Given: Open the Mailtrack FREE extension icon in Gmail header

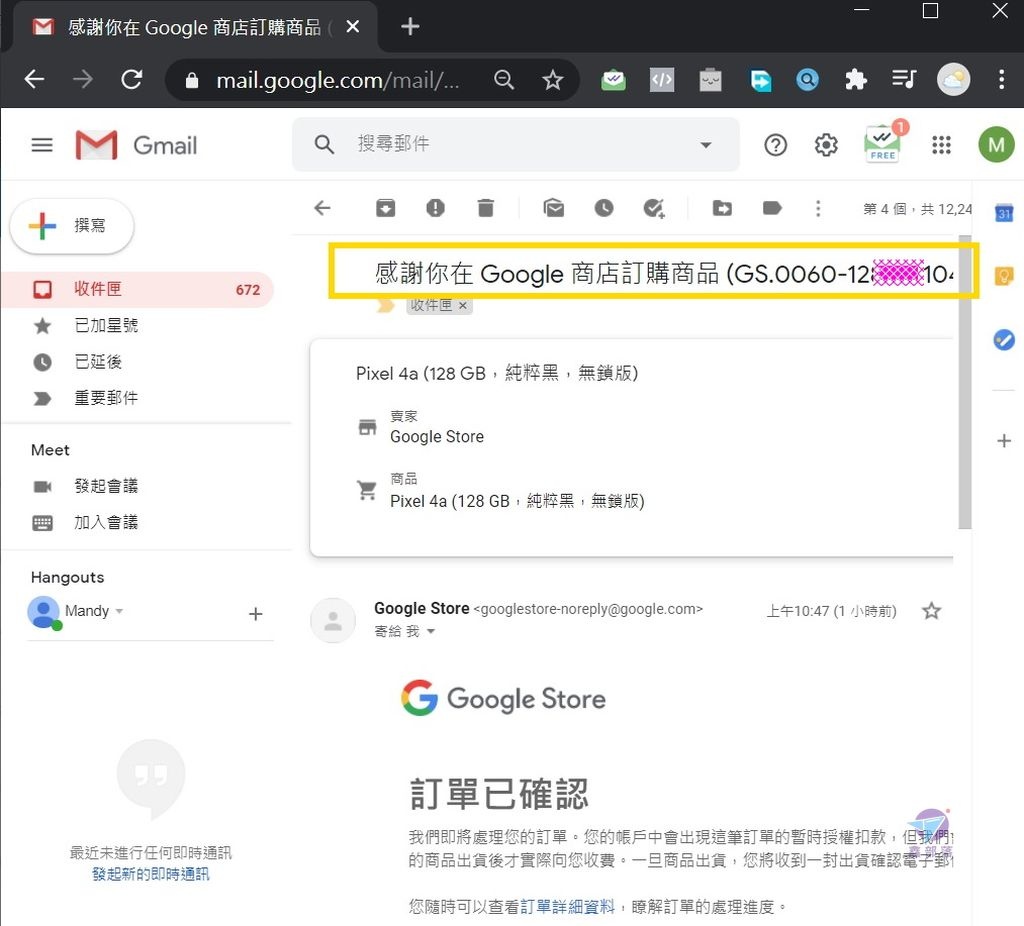Looking at the screenshot, I should pos(884,142).
